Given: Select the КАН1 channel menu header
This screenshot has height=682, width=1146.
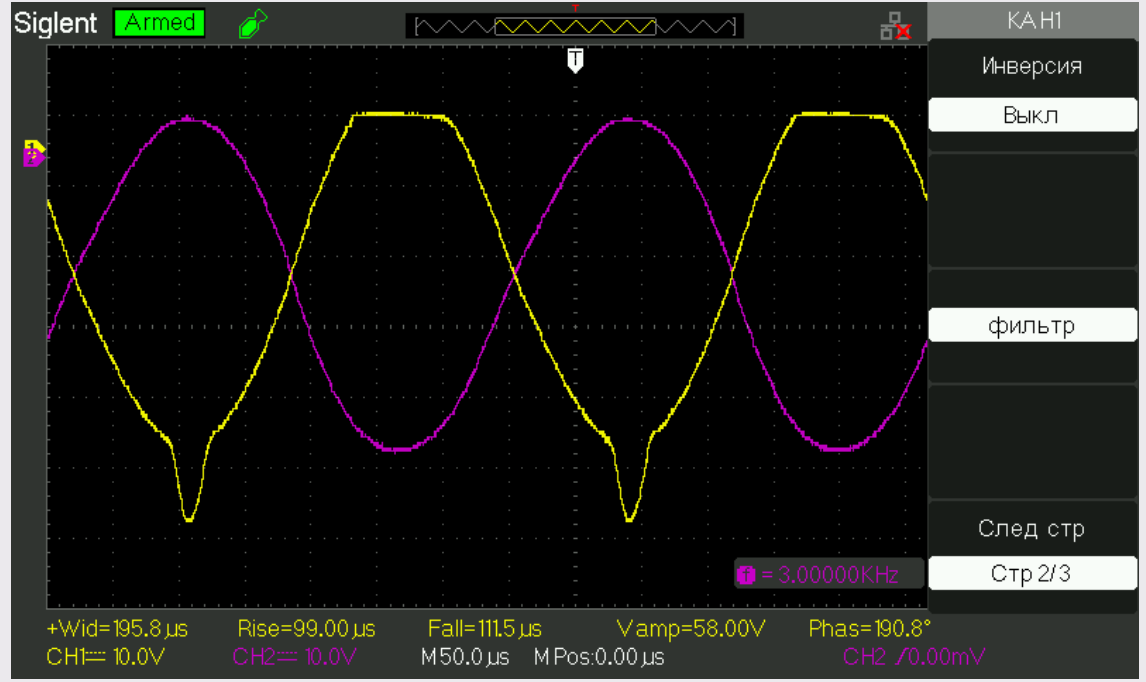Looking at the screenshot, I should coord(1031,22).
